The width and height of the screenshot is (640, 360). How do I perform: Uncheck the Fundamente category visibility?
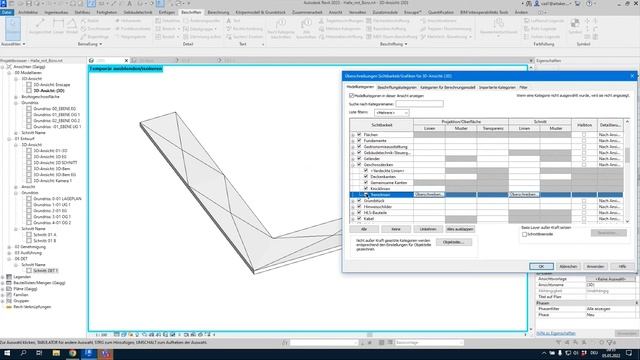pos(359,140)
